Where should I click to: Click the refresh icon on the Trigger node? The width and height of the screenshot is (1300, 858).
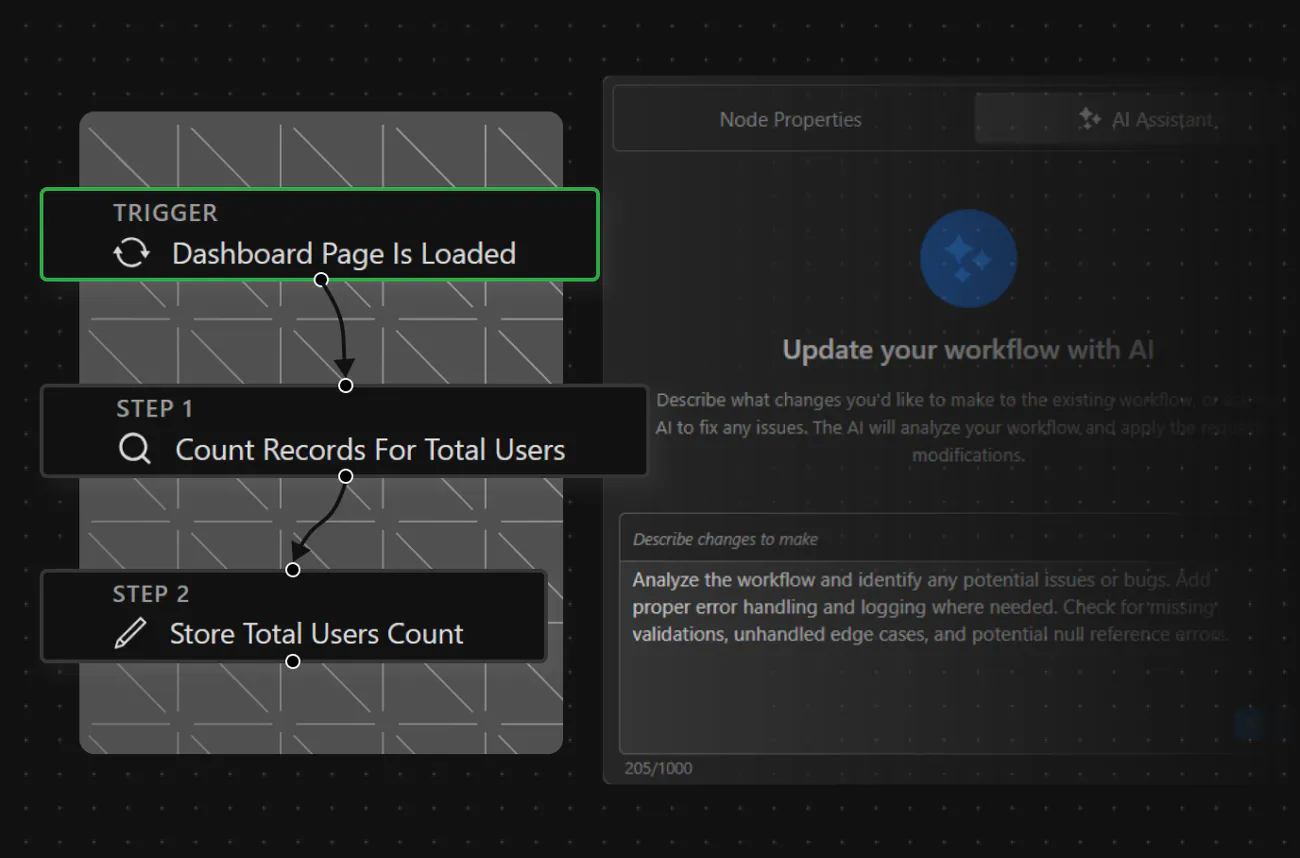(x=131, y=253)
